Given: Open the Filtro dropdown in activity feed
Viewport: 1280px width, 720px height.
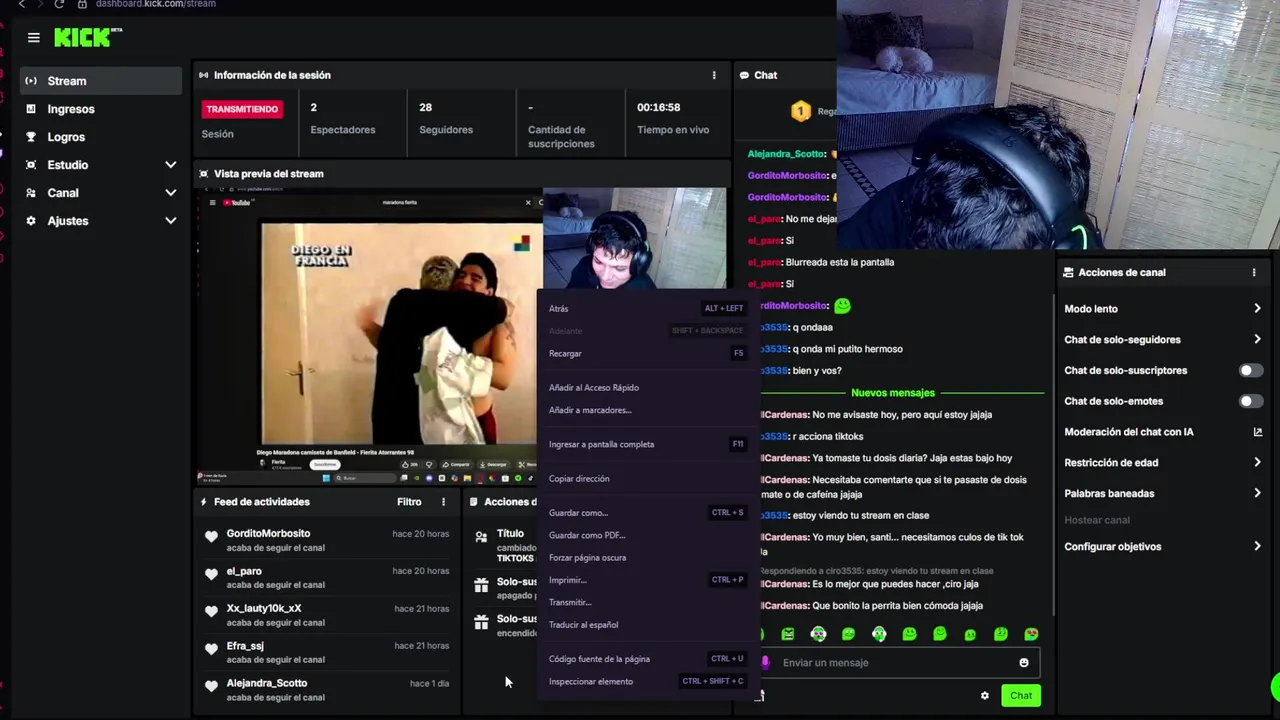Looking at the screenshot, I should pyautogui.click(x=409, y=502).
